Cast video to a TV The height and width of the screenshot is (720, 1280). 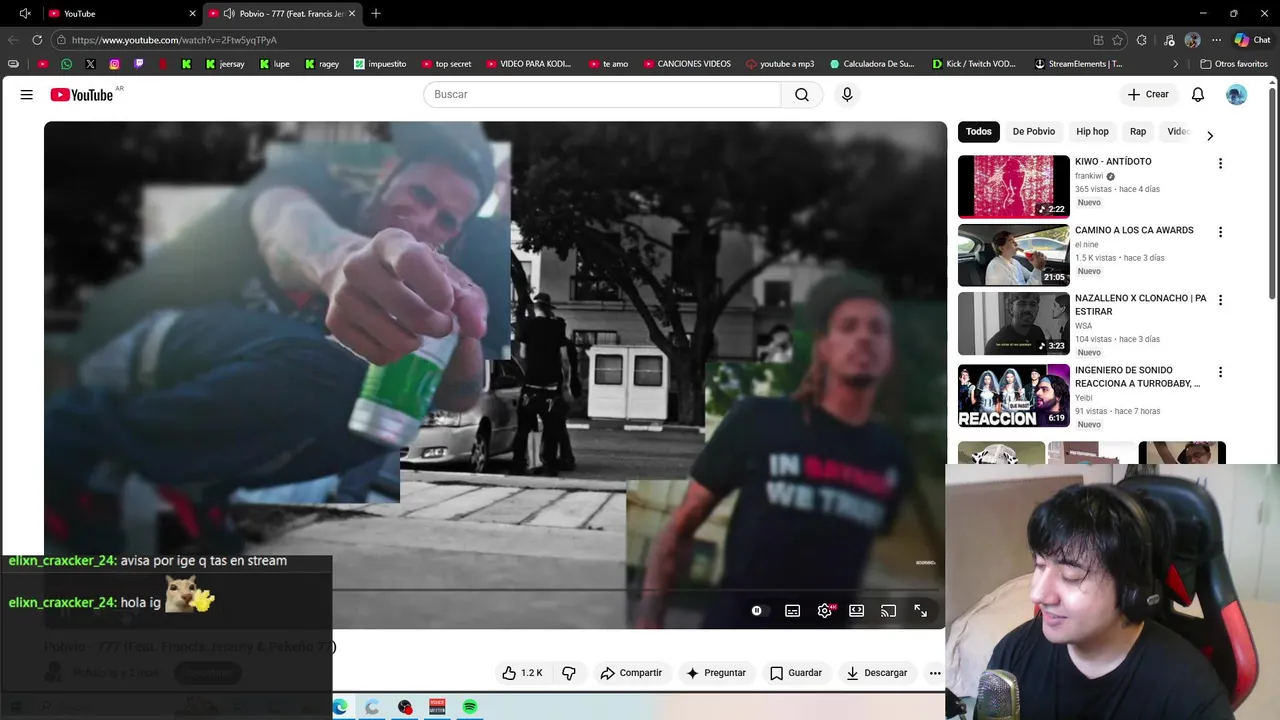(x=889, y=611)
